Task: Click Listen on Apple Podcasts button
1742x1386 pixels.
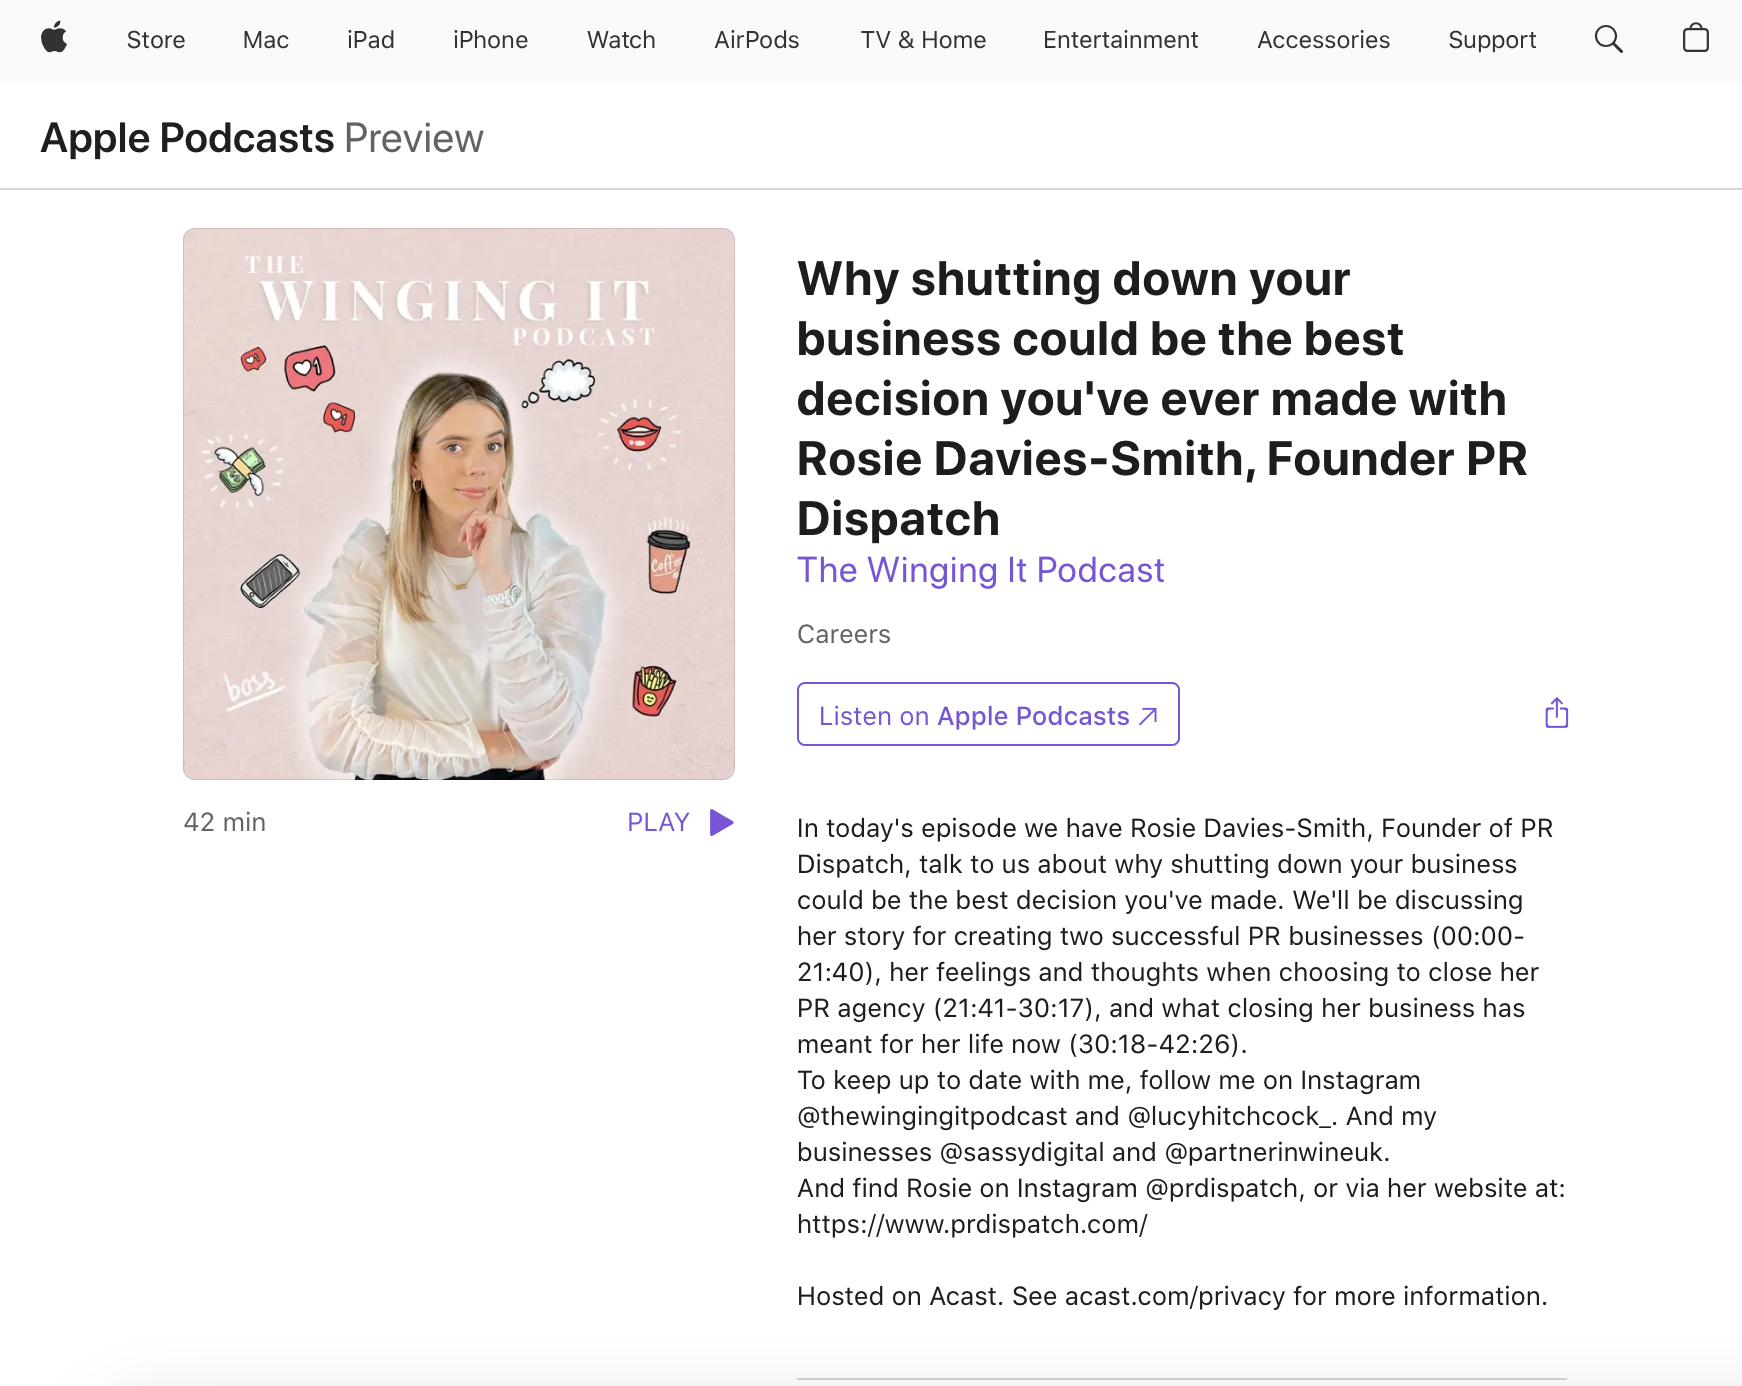Action: coord(988,714)
